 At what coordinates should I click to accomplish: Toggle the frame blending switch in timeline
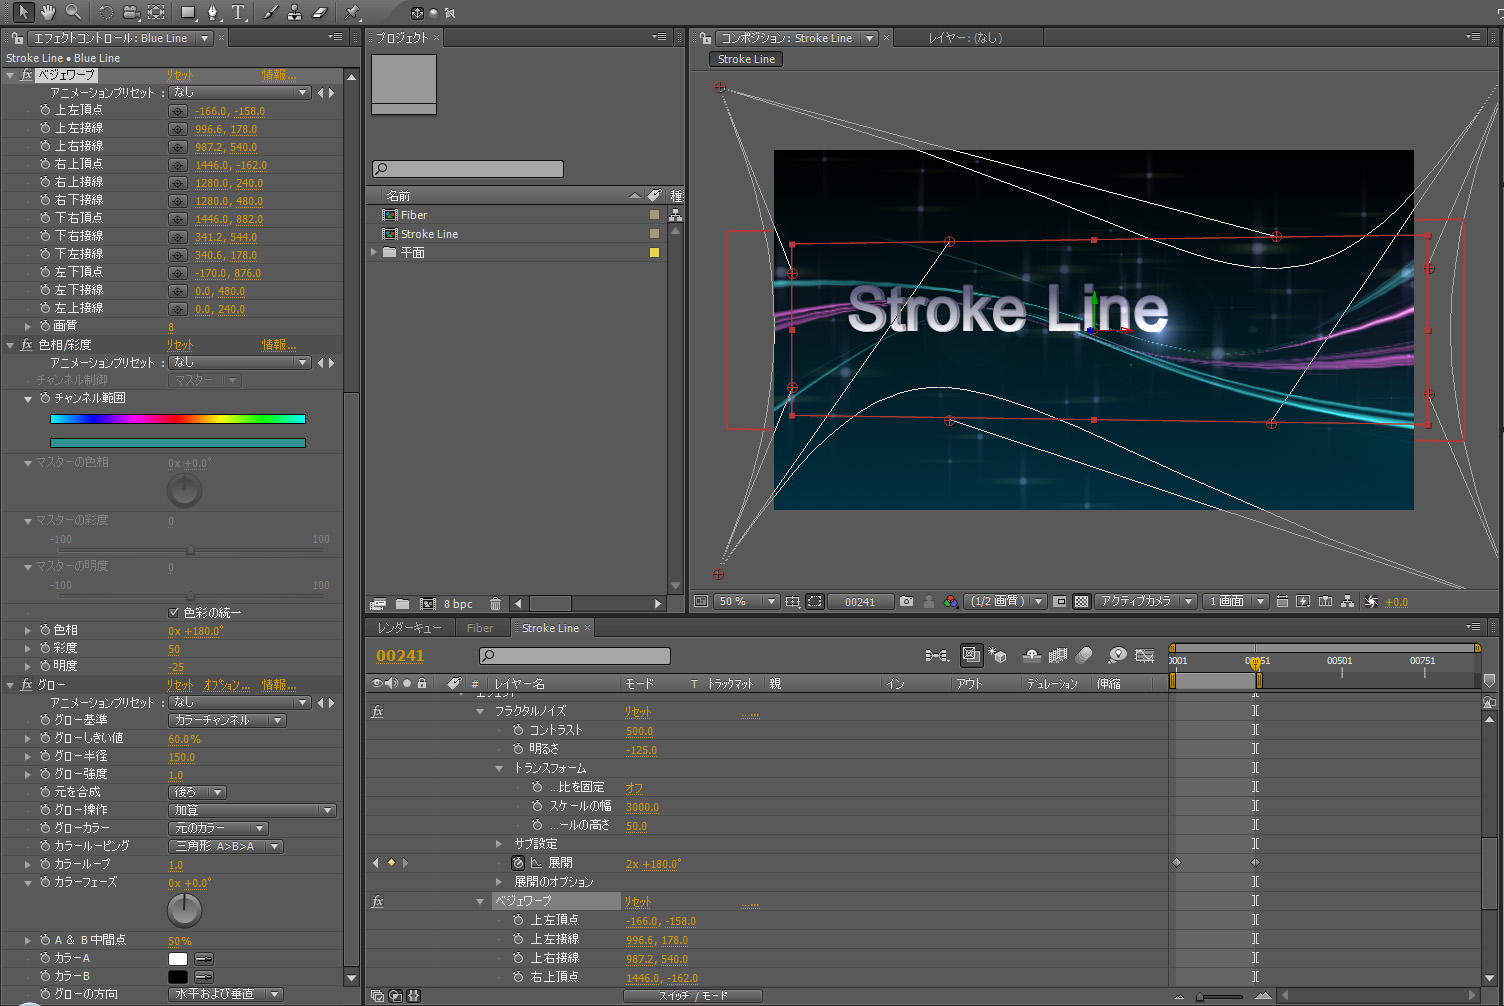pos(1058,655)
